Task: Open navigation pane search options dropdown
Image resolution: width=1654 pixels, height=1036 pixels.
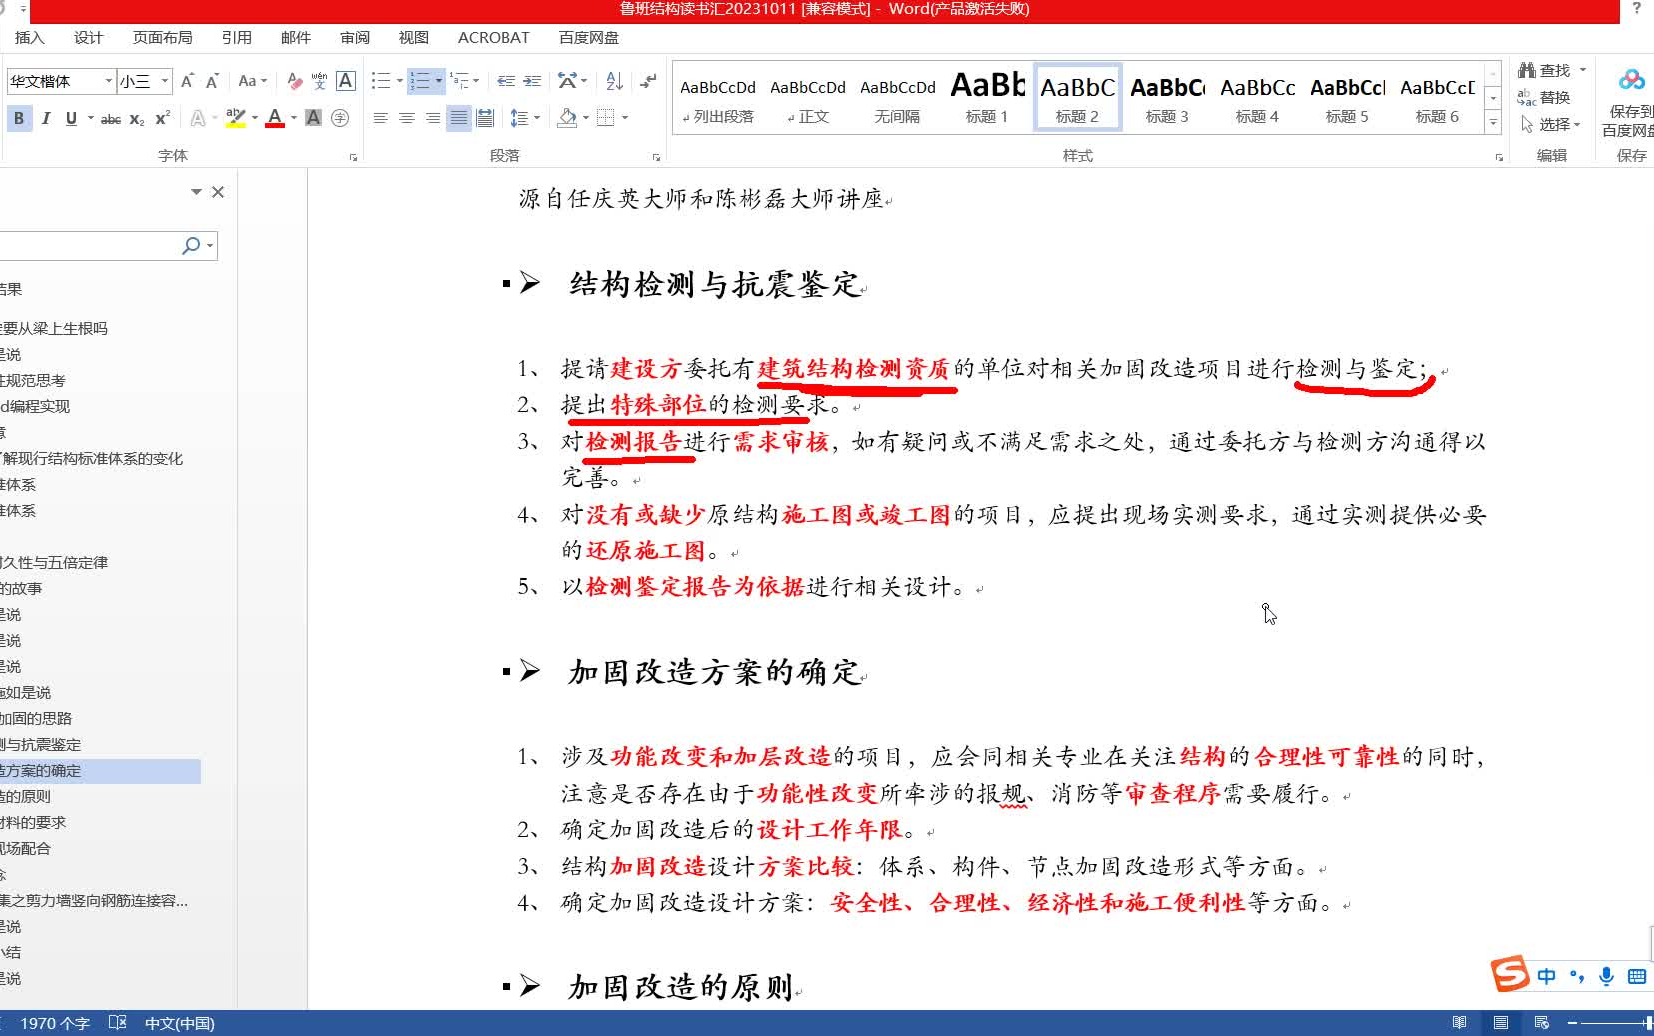Action: 210,246
